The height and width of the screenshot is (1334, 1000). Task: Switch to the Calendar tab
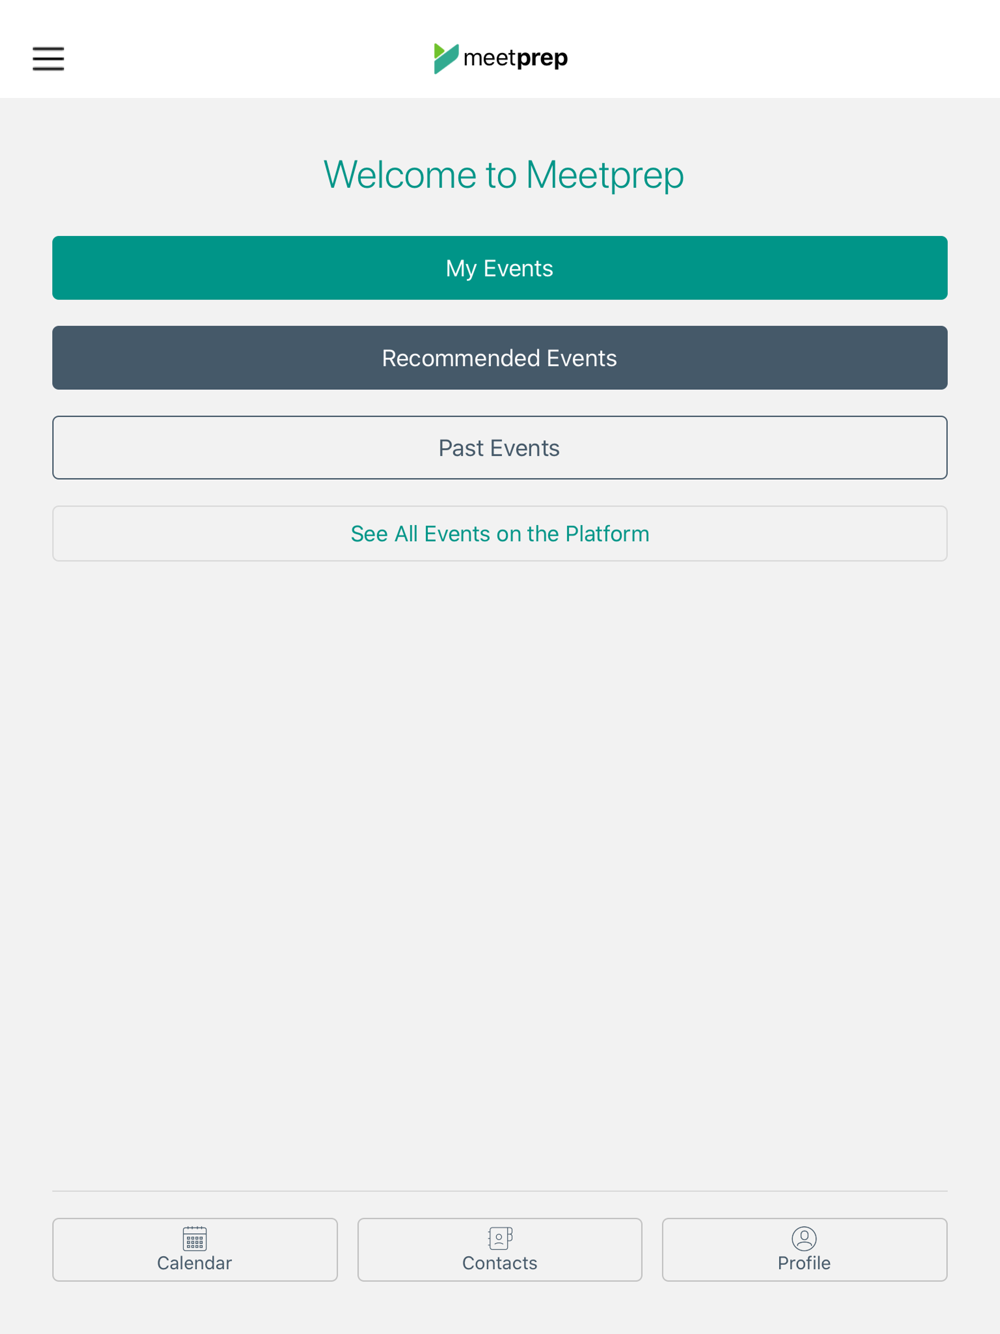[x=195, y=1249]
